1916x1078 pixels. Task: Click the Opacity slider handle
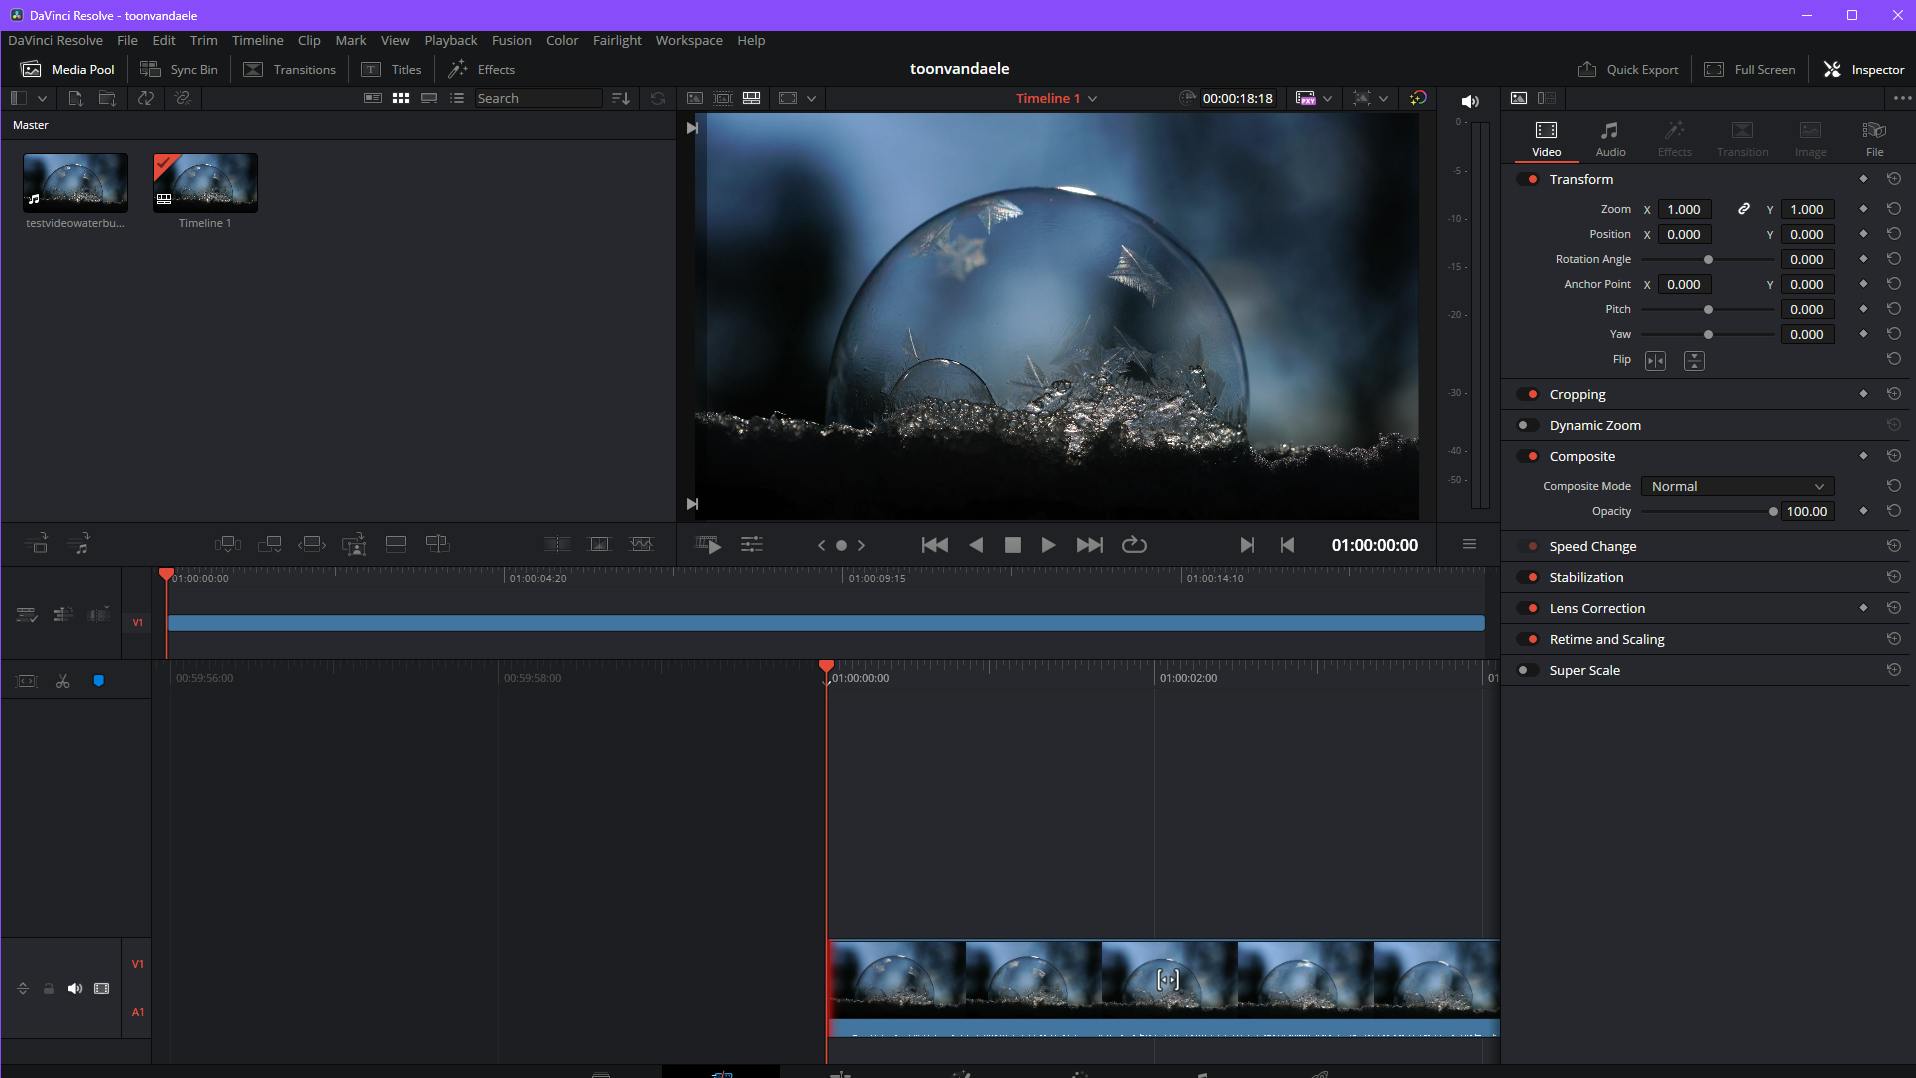pos(1772,511)
